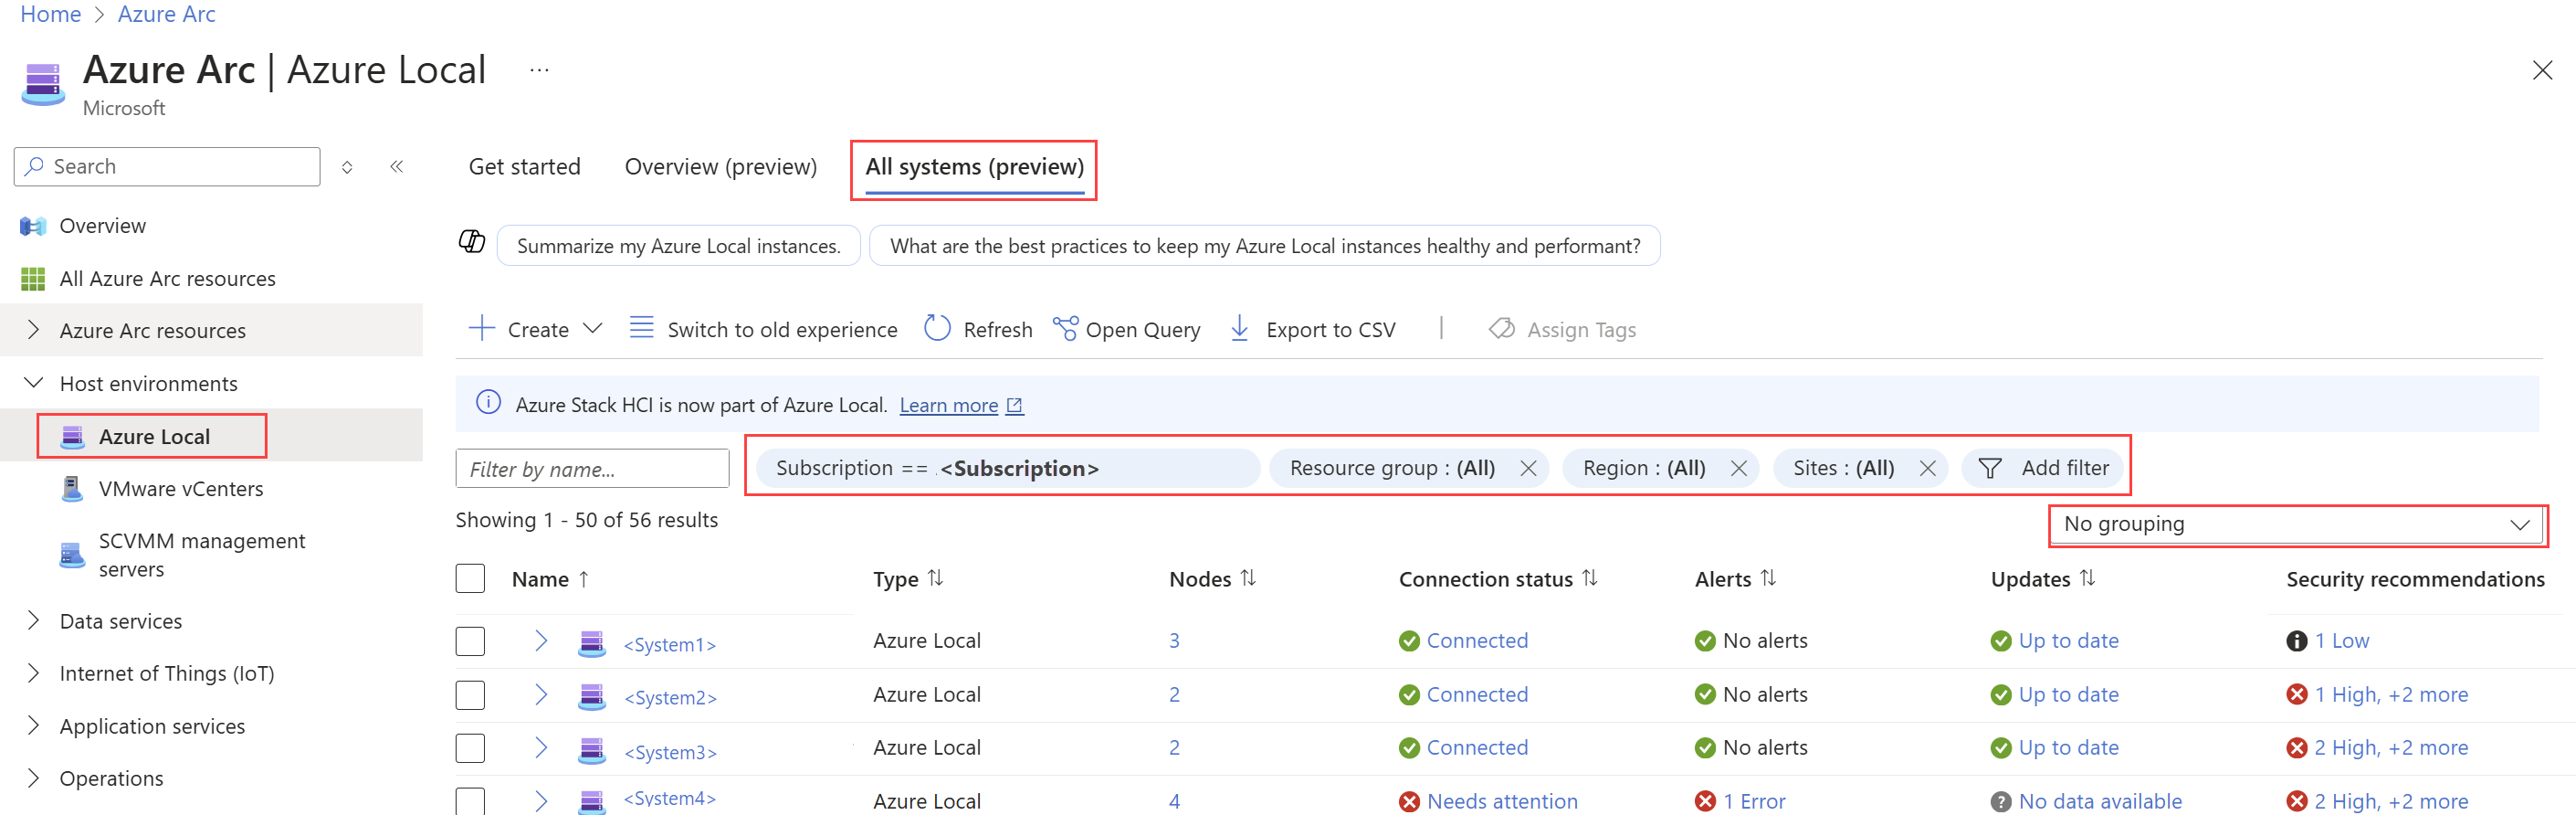The height and width of the screenshot is (815, 2576).
Task: Open the System1 resource link
Action: (x=669, y=645)
